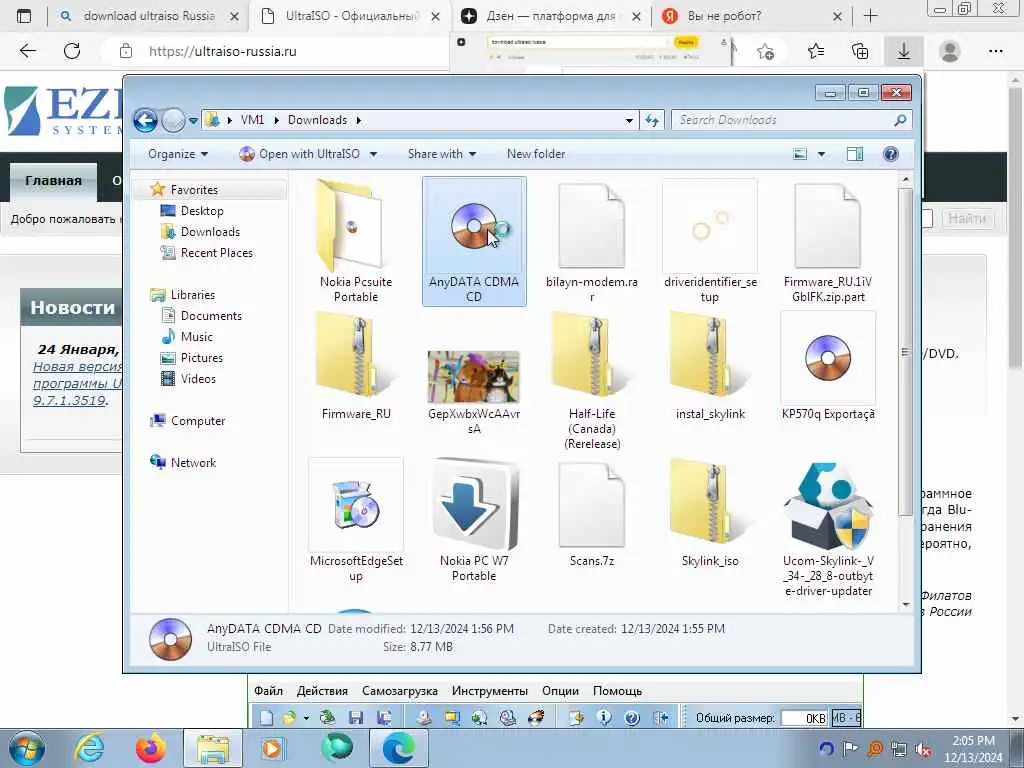Click the Search Downloads field
1024x768 pixels.
click(x=792, y=120)
